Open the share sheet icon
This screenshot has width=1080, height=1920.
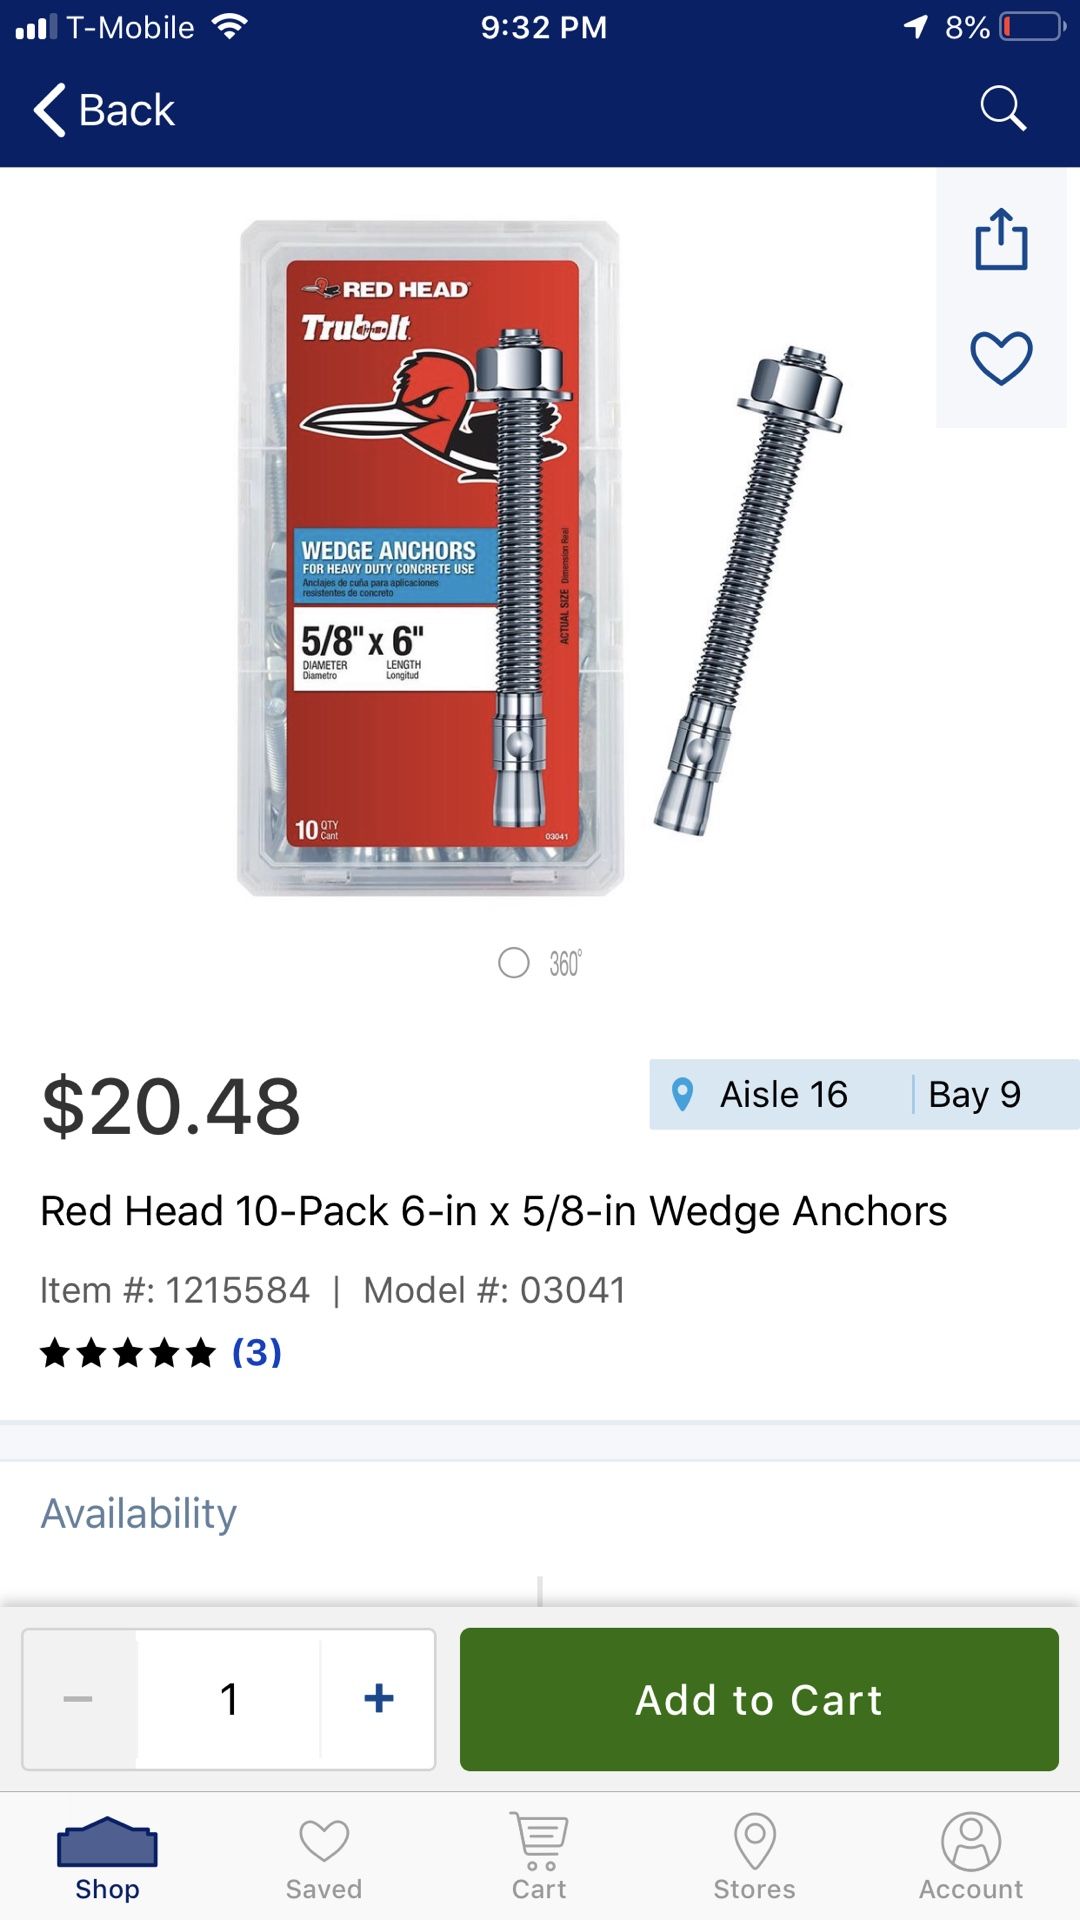point(1001,240)
